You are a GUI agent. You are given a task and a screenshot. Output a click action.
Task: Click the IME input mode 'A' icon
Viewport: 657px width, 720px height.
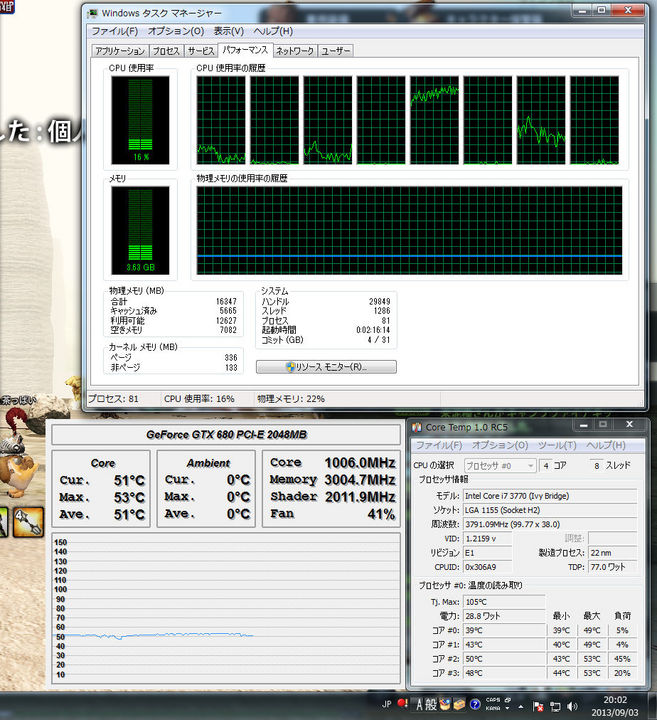[419, 704]
